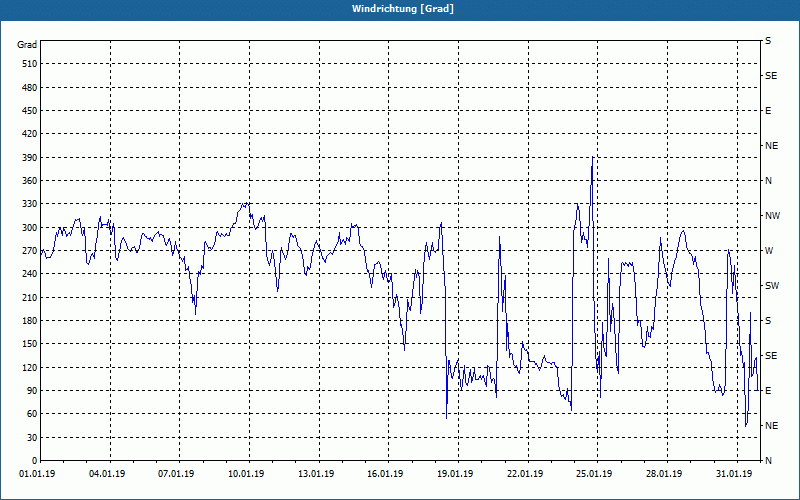Click the 25.01.19 date label
Image resolution: width=800 pixels, height=500 pixels.
pos(594,474)
